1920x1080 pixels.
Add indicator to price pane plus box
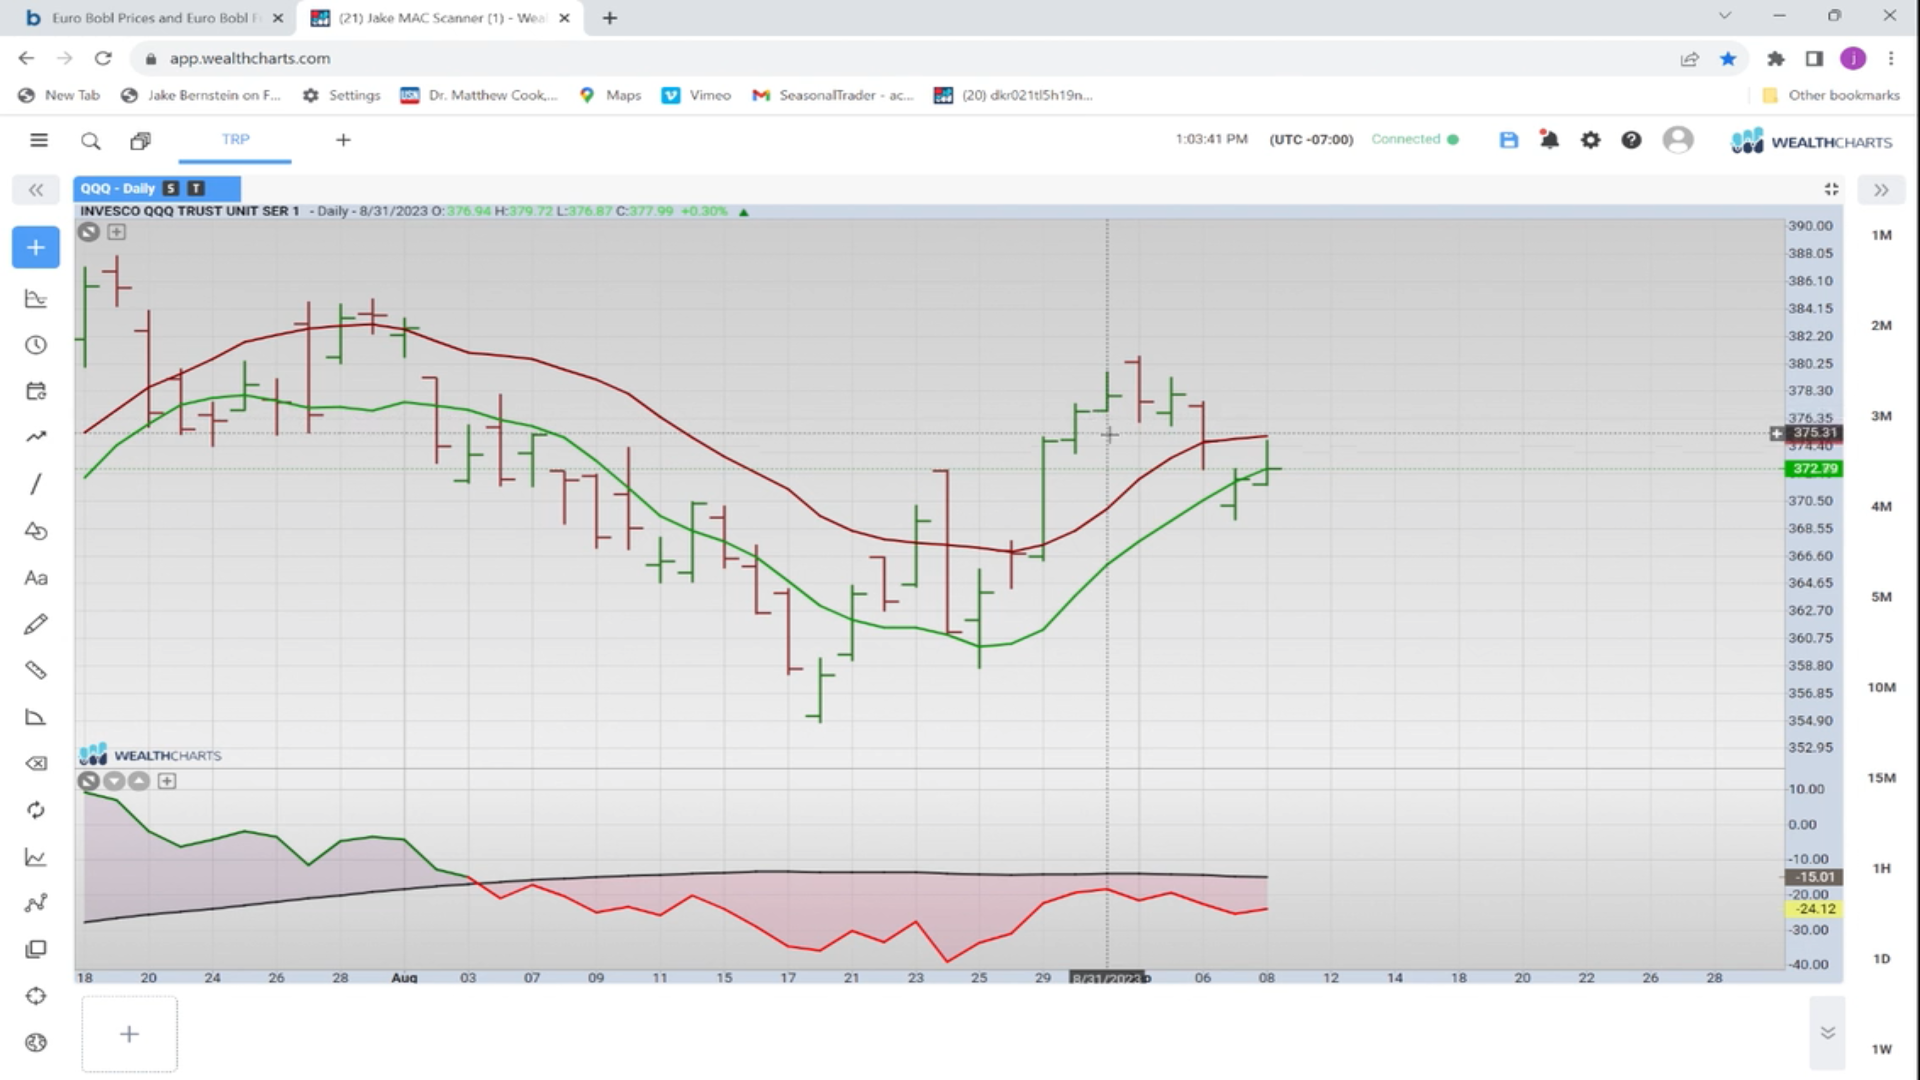click(117, 232)
